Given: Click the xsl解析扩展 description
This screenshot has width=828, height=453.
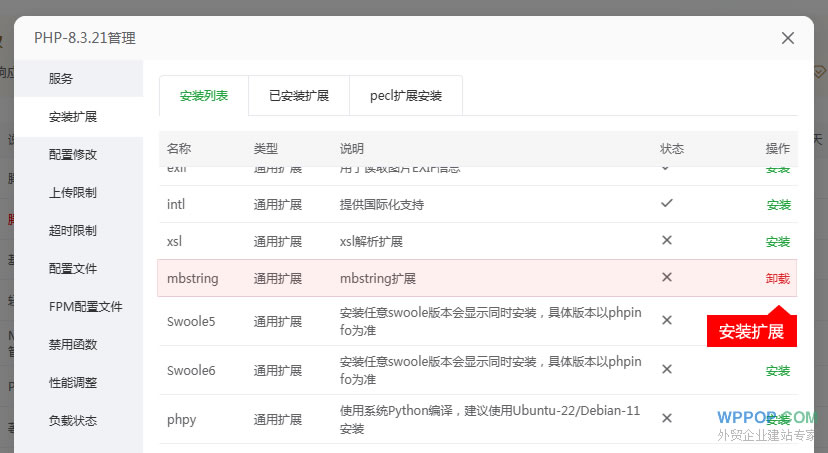Looking at the screenshot, I should [x=371, y=242].
